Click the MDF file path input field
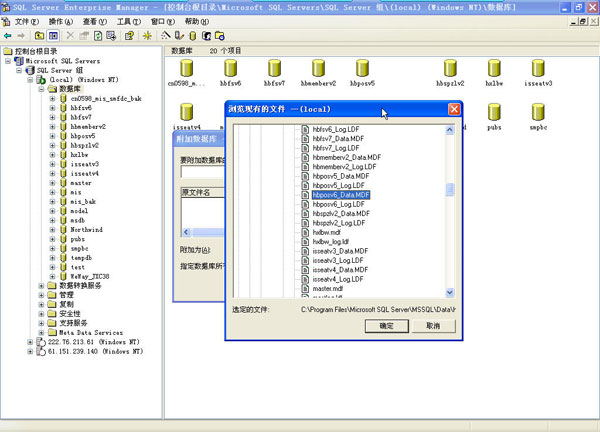 point(202,172)
